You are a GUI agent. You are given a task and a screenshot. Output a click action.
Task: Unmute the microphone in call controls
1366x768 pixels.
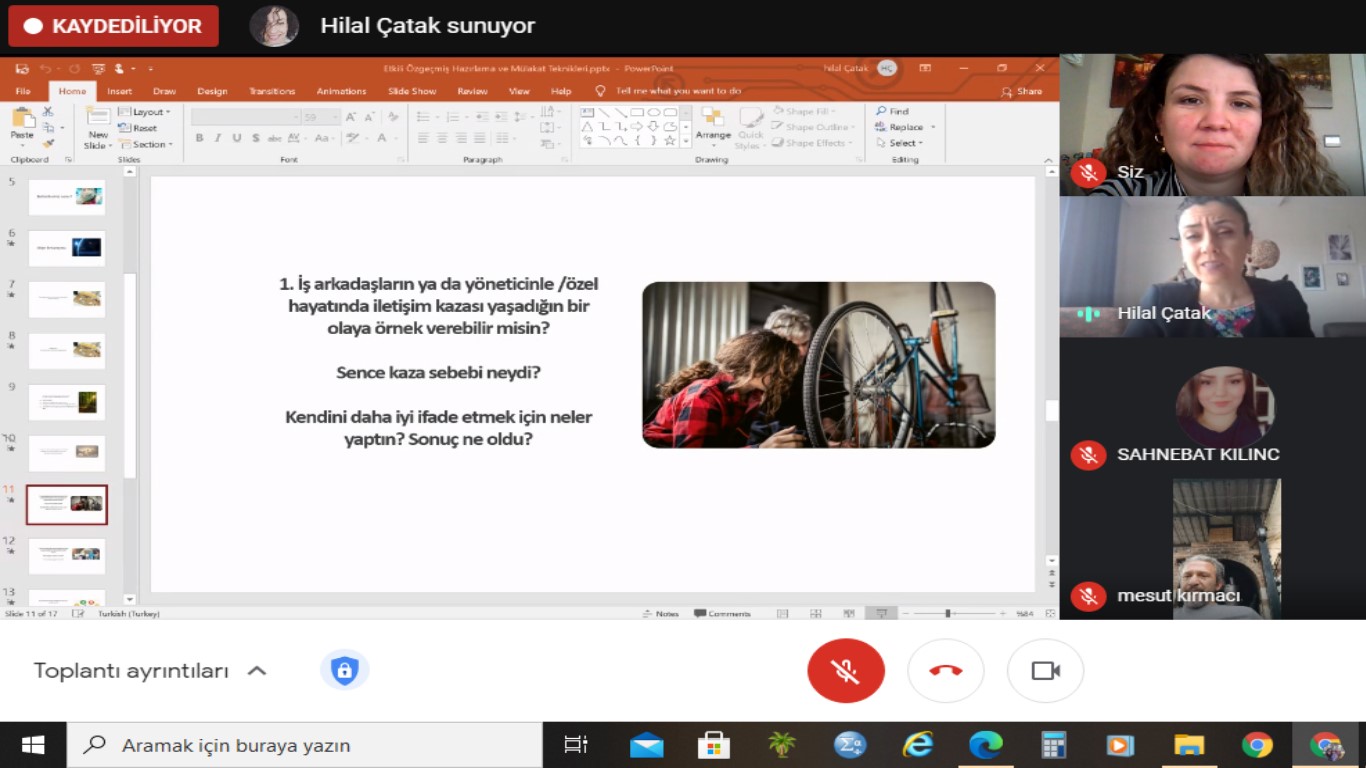coord(845,671)
